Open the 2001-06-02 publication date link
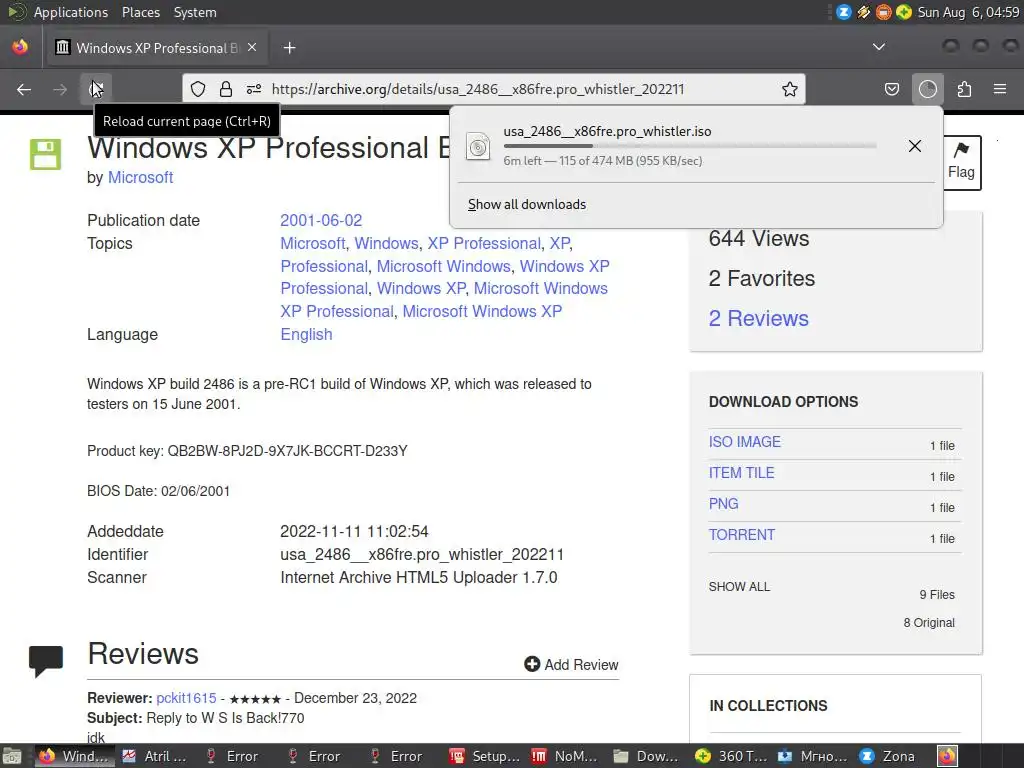Screen dimensions: 1024x768 (x=321, y=221)
